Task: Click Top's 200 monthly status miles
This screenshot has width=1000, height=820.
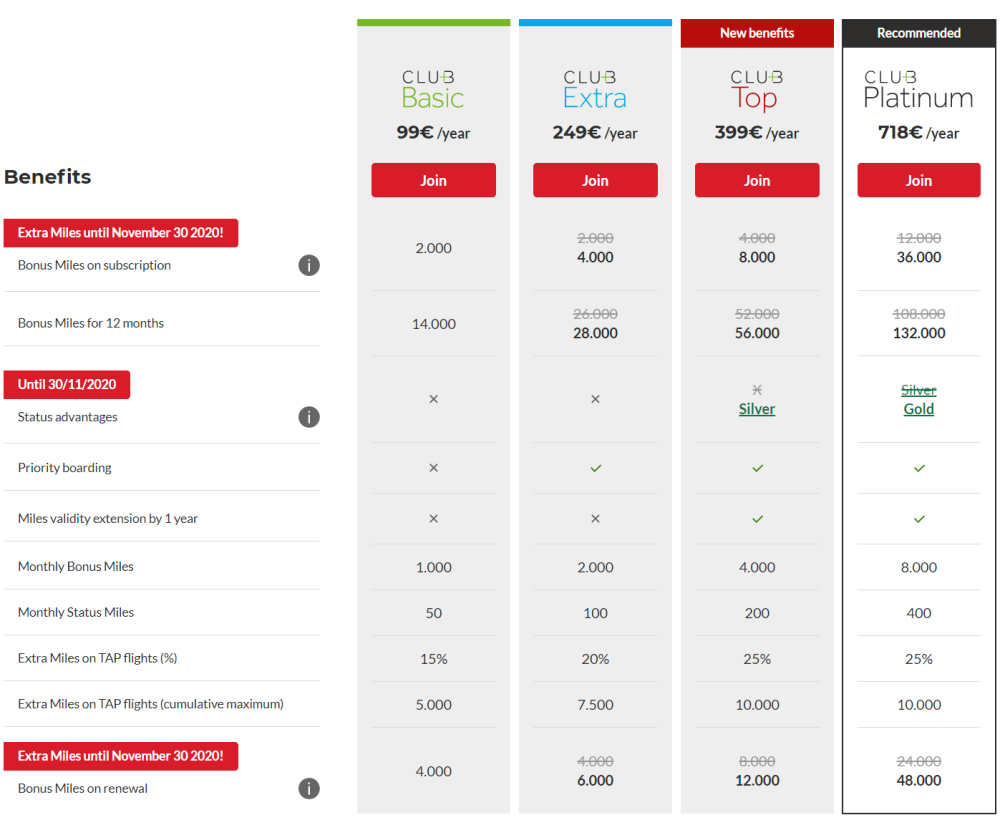Action: pos(757,613)
